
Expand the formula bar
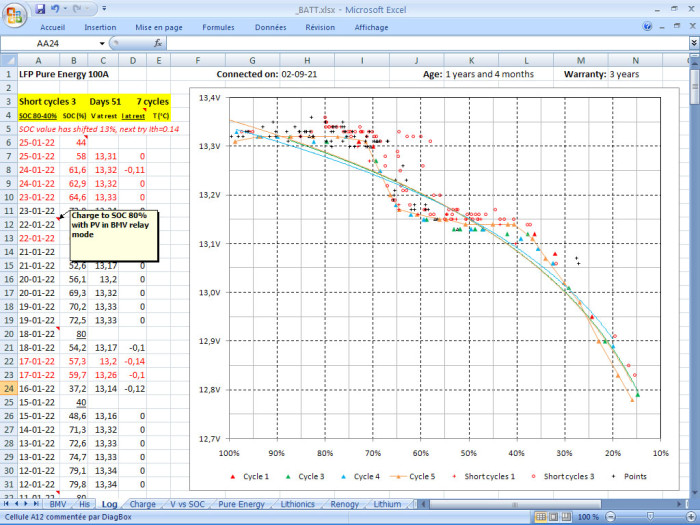pos(694,43)
